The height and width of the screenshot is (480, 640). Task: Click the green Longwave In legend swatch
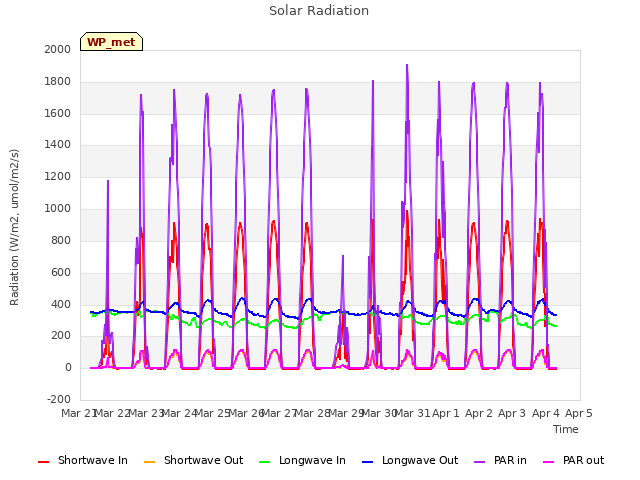[x=264, y=462]
